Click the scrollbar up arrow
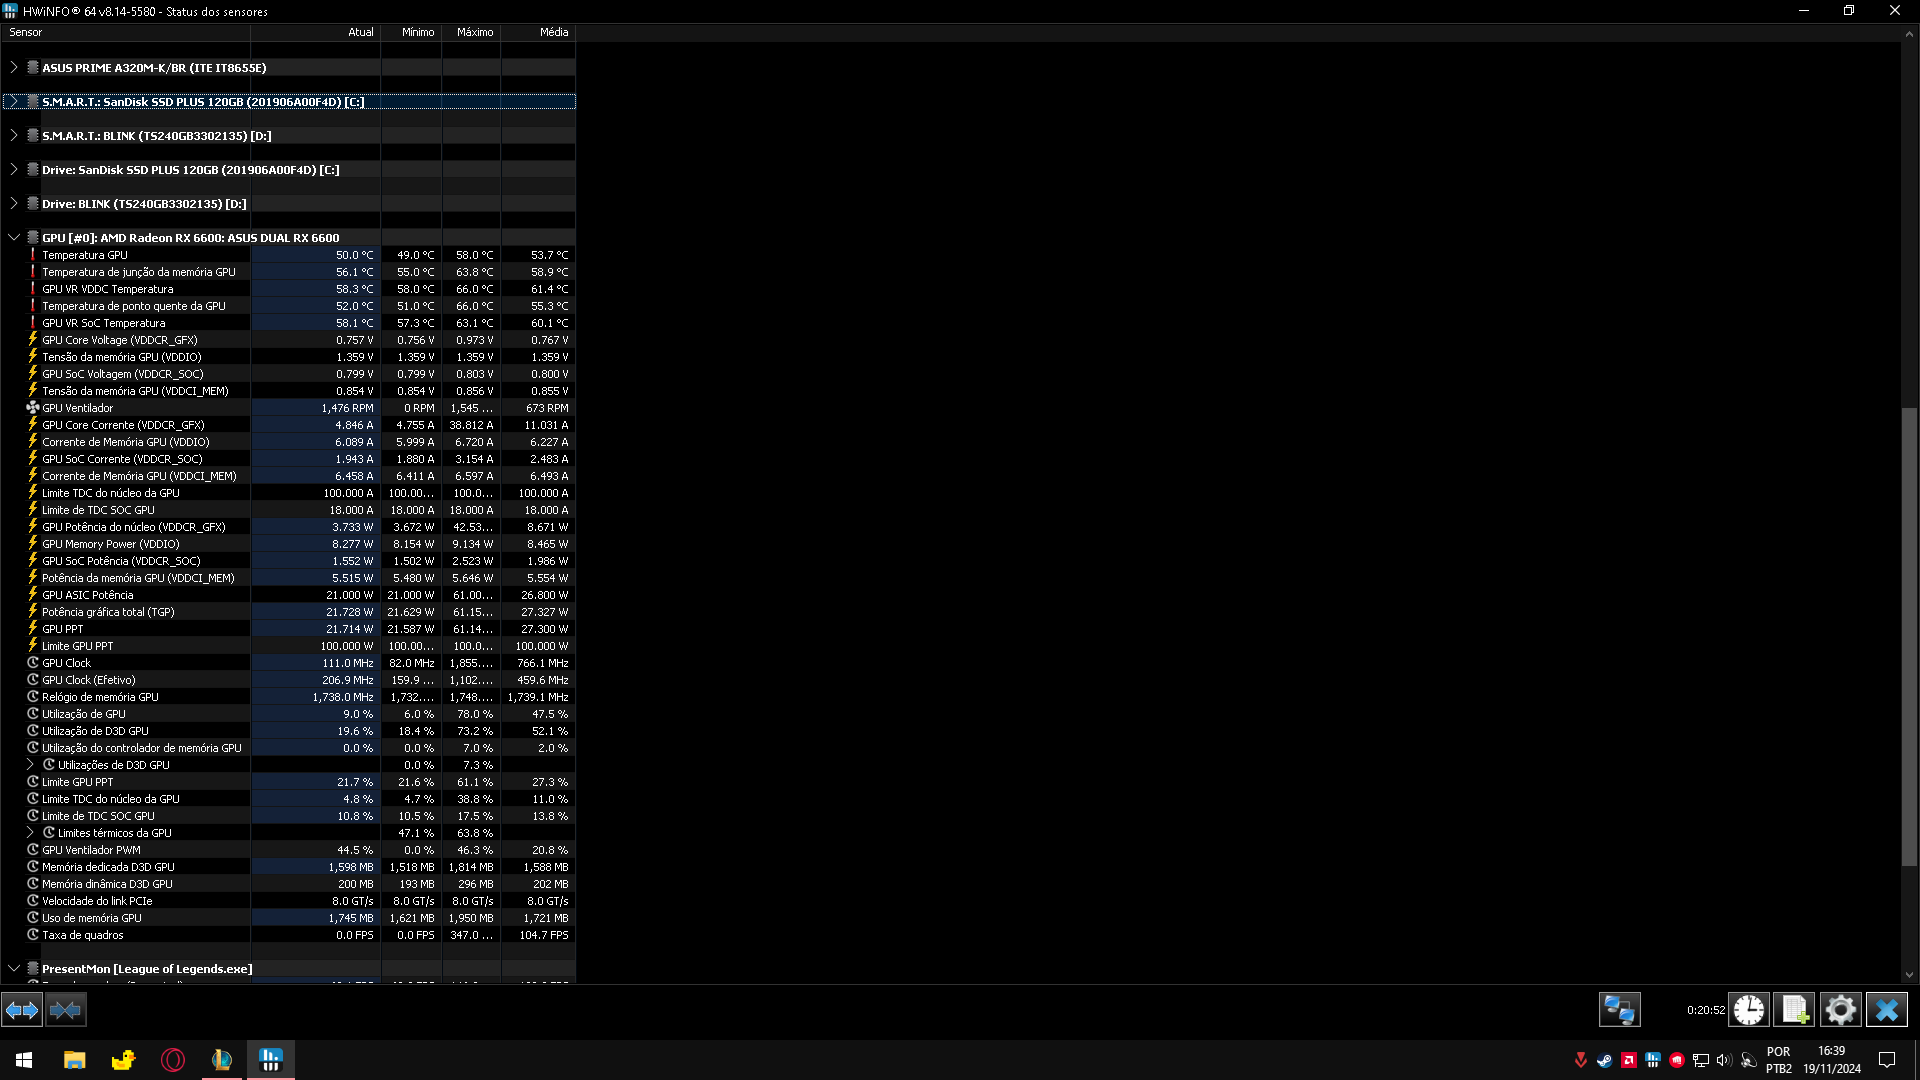Viewport: 1920px width, 1080px height. 1909,33
